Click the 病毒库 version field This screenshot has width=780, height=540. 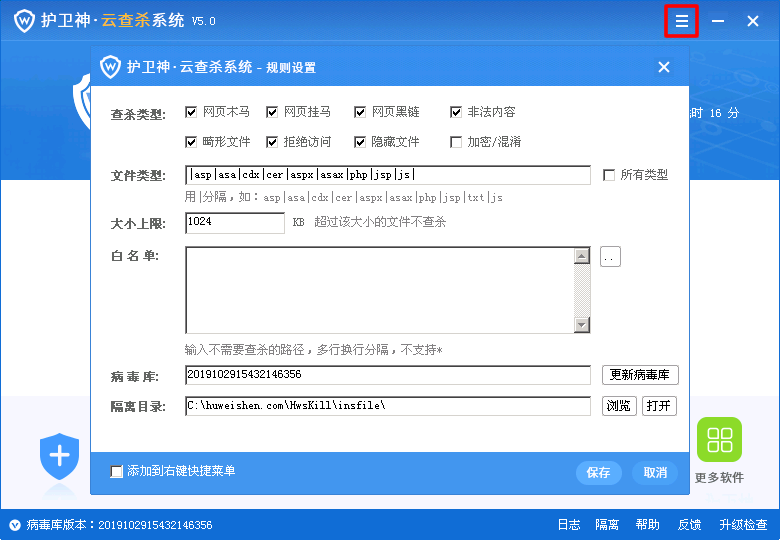[x=388, y=375]
